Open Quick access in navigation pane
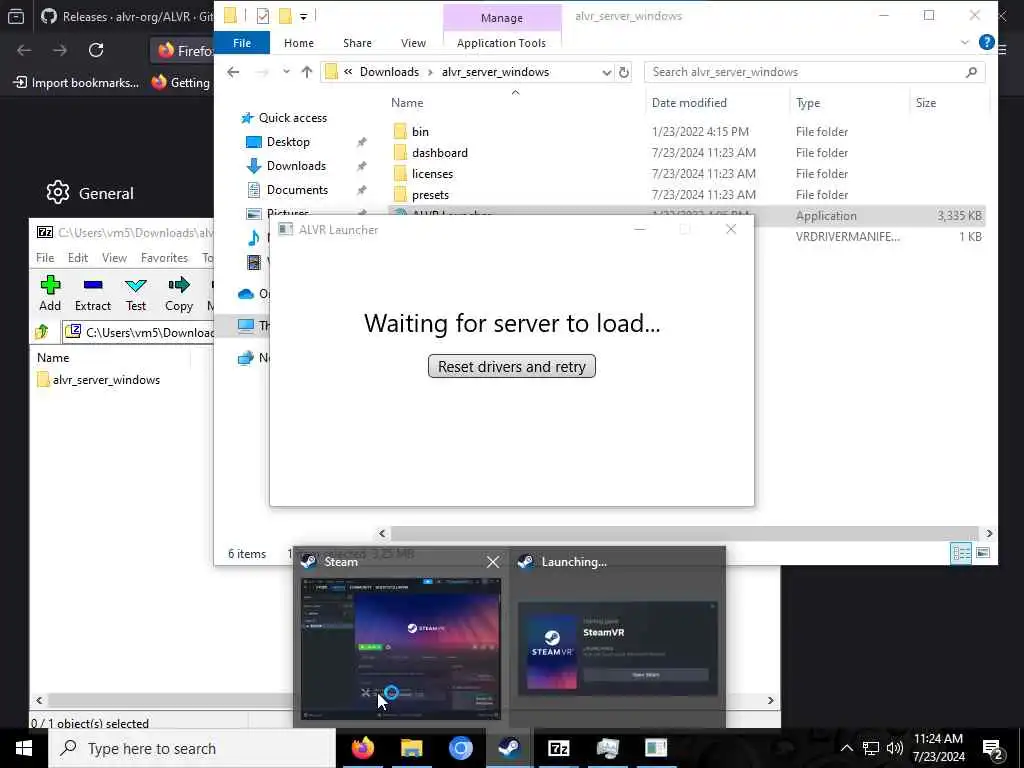 point(293,118)
